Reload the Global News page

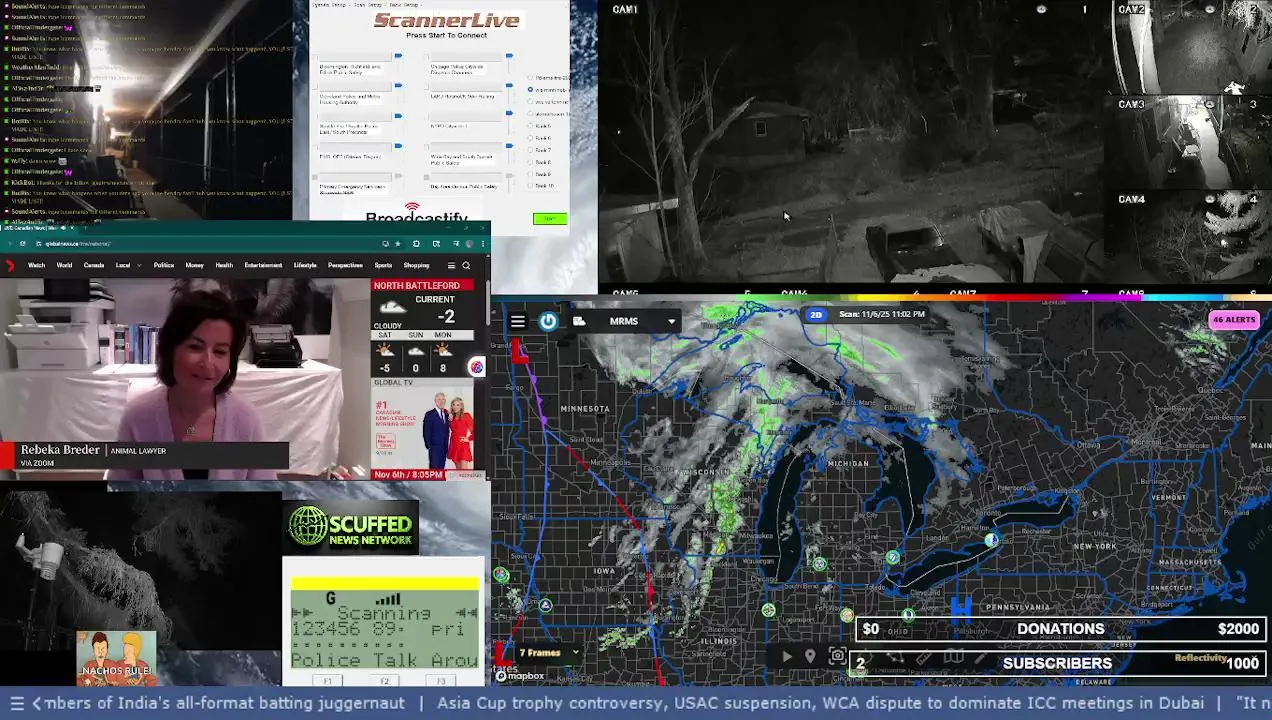pos(23,244)
